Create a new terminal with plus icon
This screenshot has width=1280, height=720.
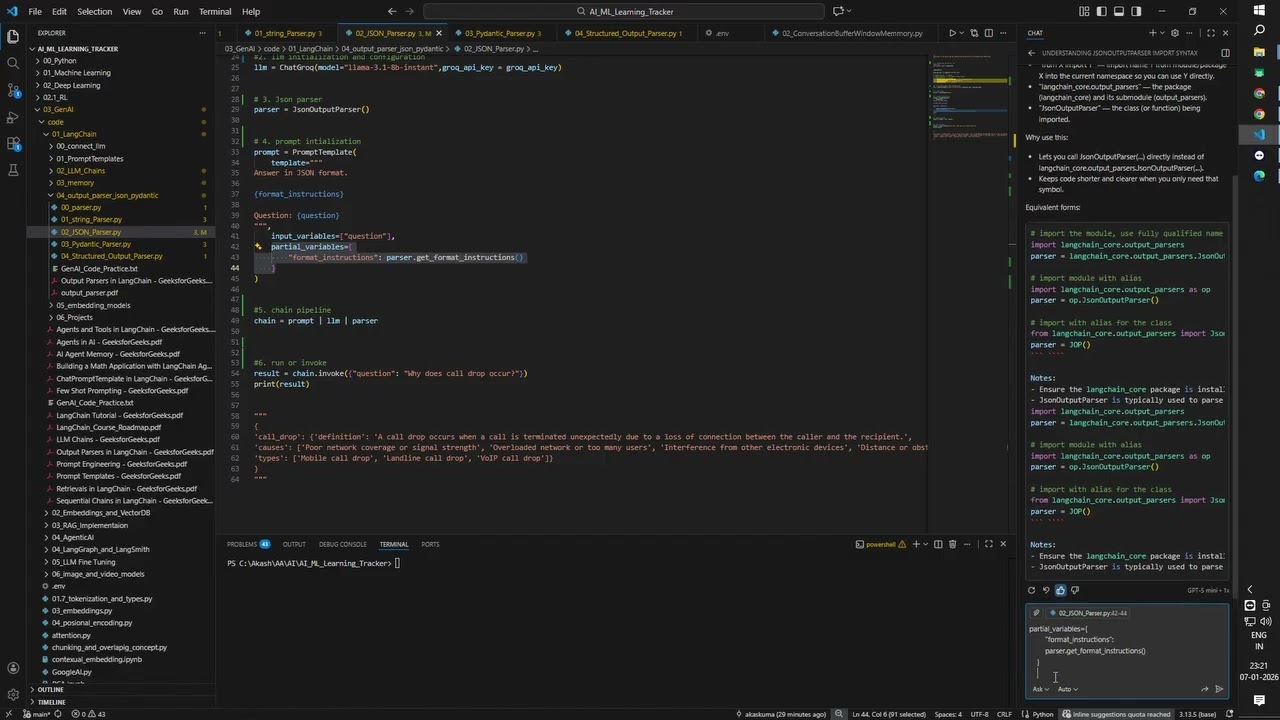(916, 544)
